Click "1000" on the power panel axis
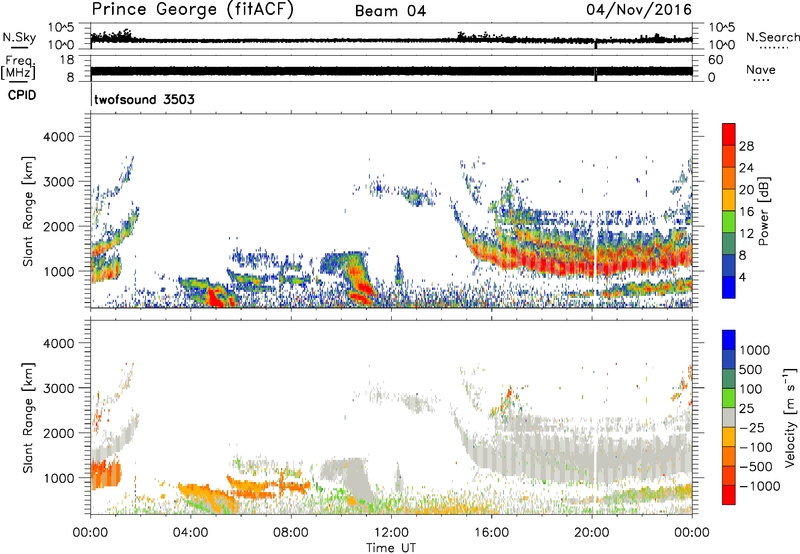The width and height of the screenshot is (800, 554). 59,271
